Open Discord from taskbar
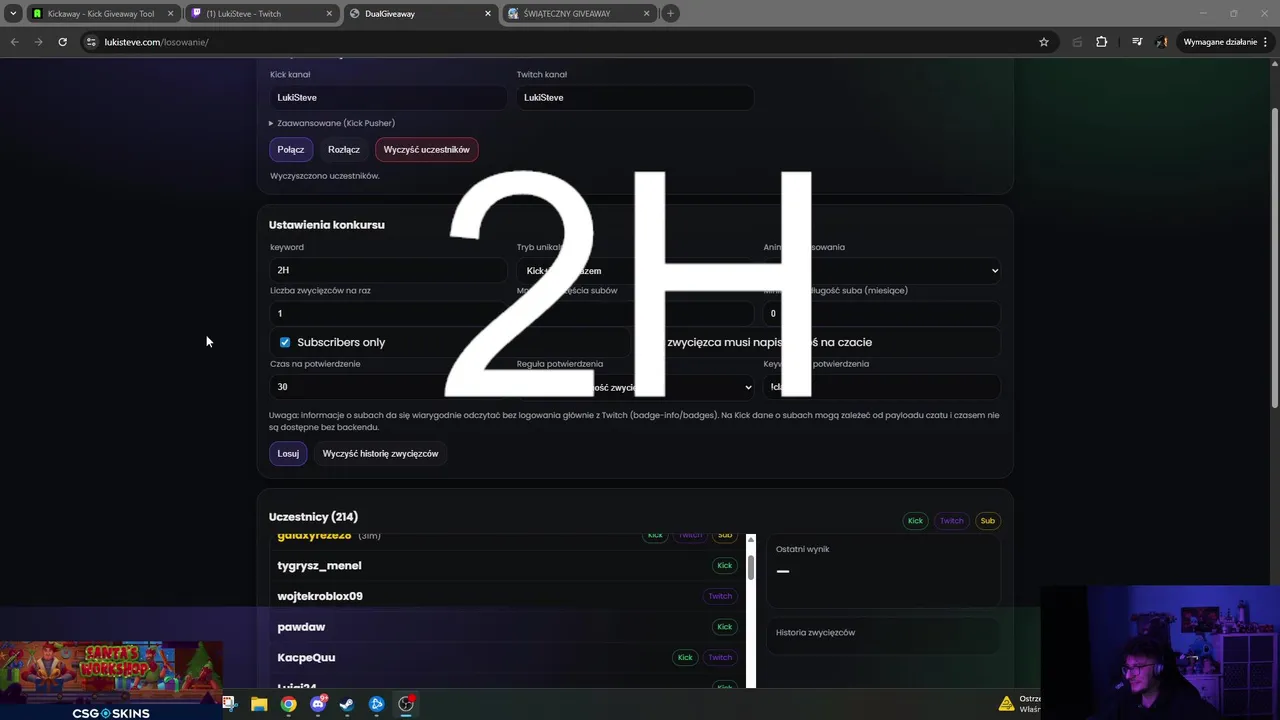Image resolution: width=1280 pixels, height=720 pixels. [x=318, y=704]
